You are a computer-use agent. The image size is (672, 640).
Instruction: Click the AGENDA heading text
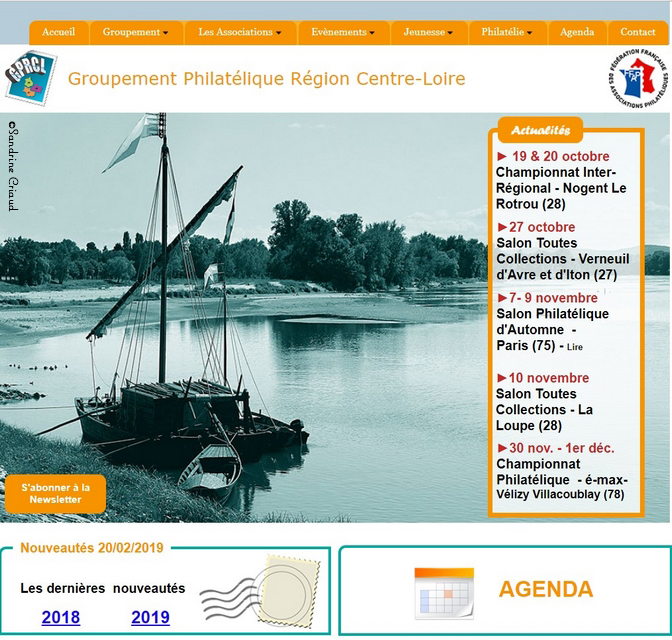click(545, 590)
